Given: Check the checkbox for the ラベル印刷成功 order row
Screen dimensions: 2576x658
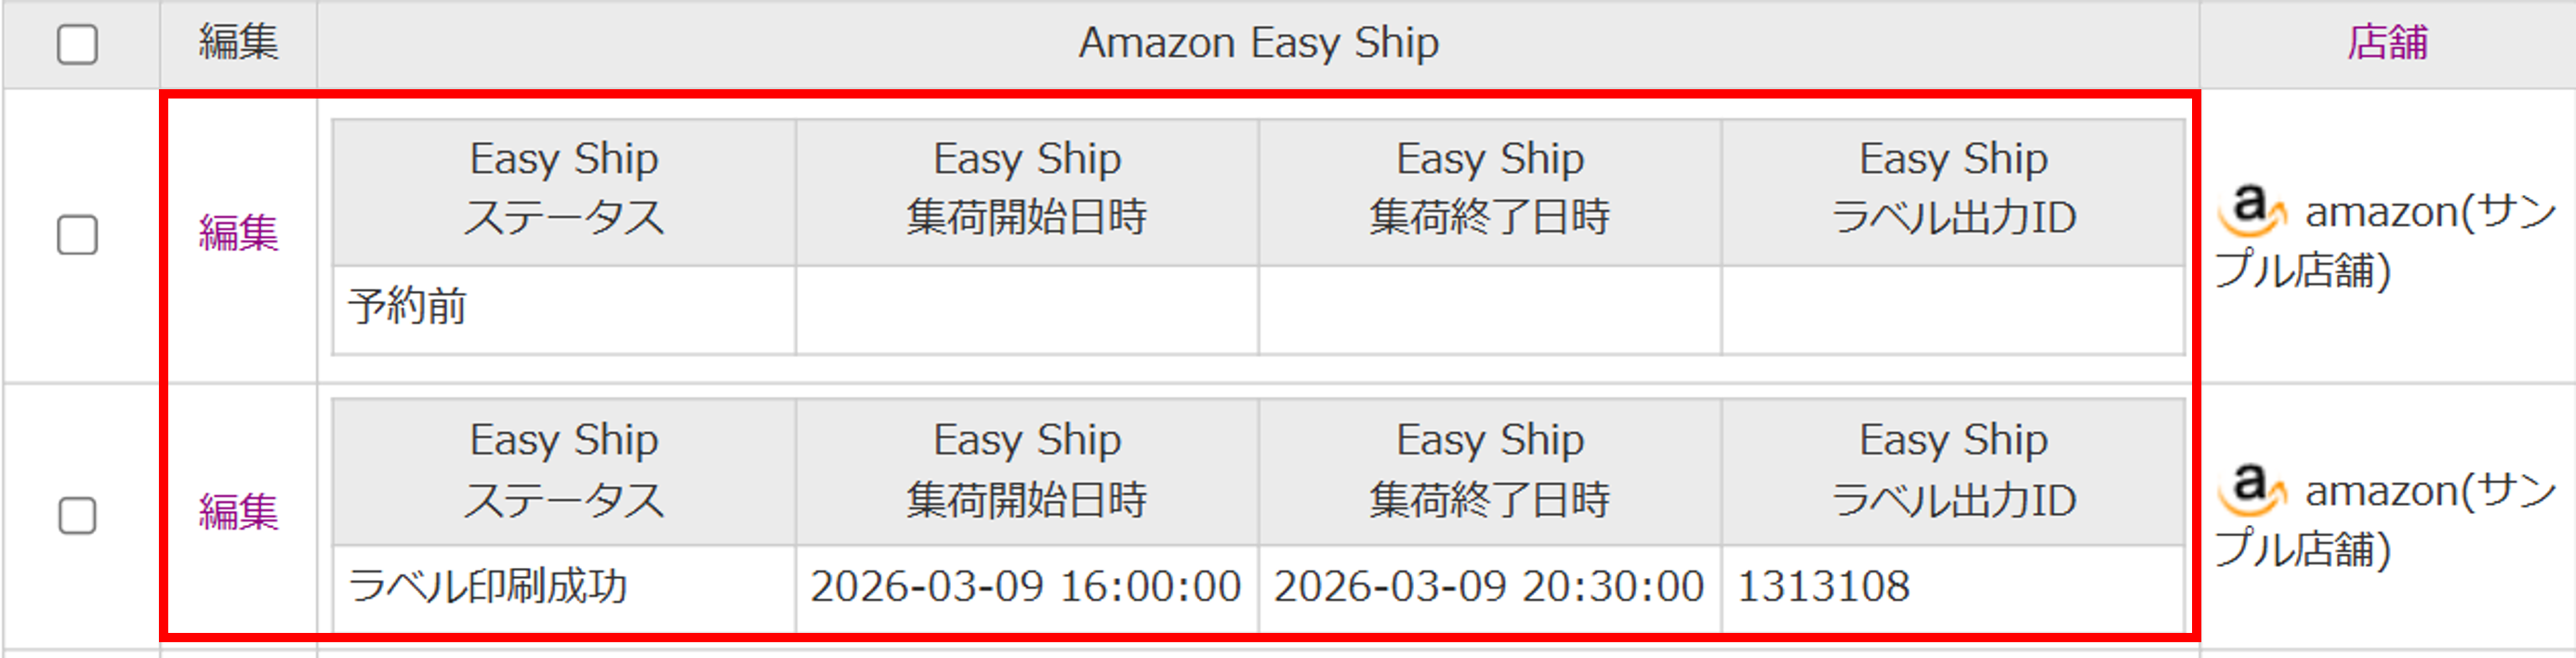Looking at the screenshot, I should point(76,517).
